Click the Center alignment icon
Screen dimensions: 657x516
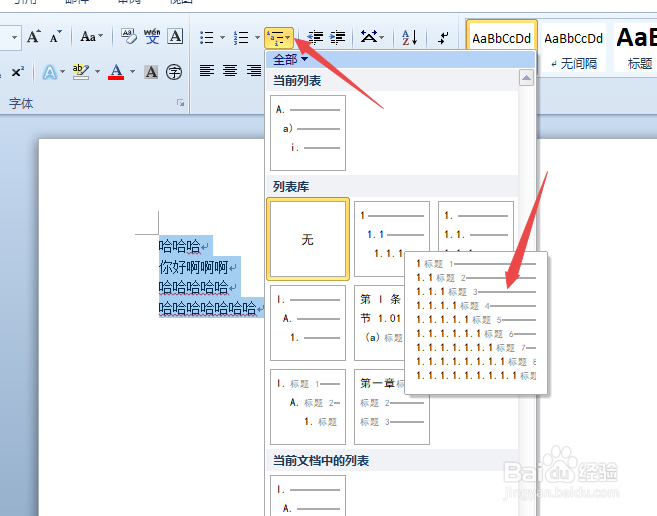230,70
